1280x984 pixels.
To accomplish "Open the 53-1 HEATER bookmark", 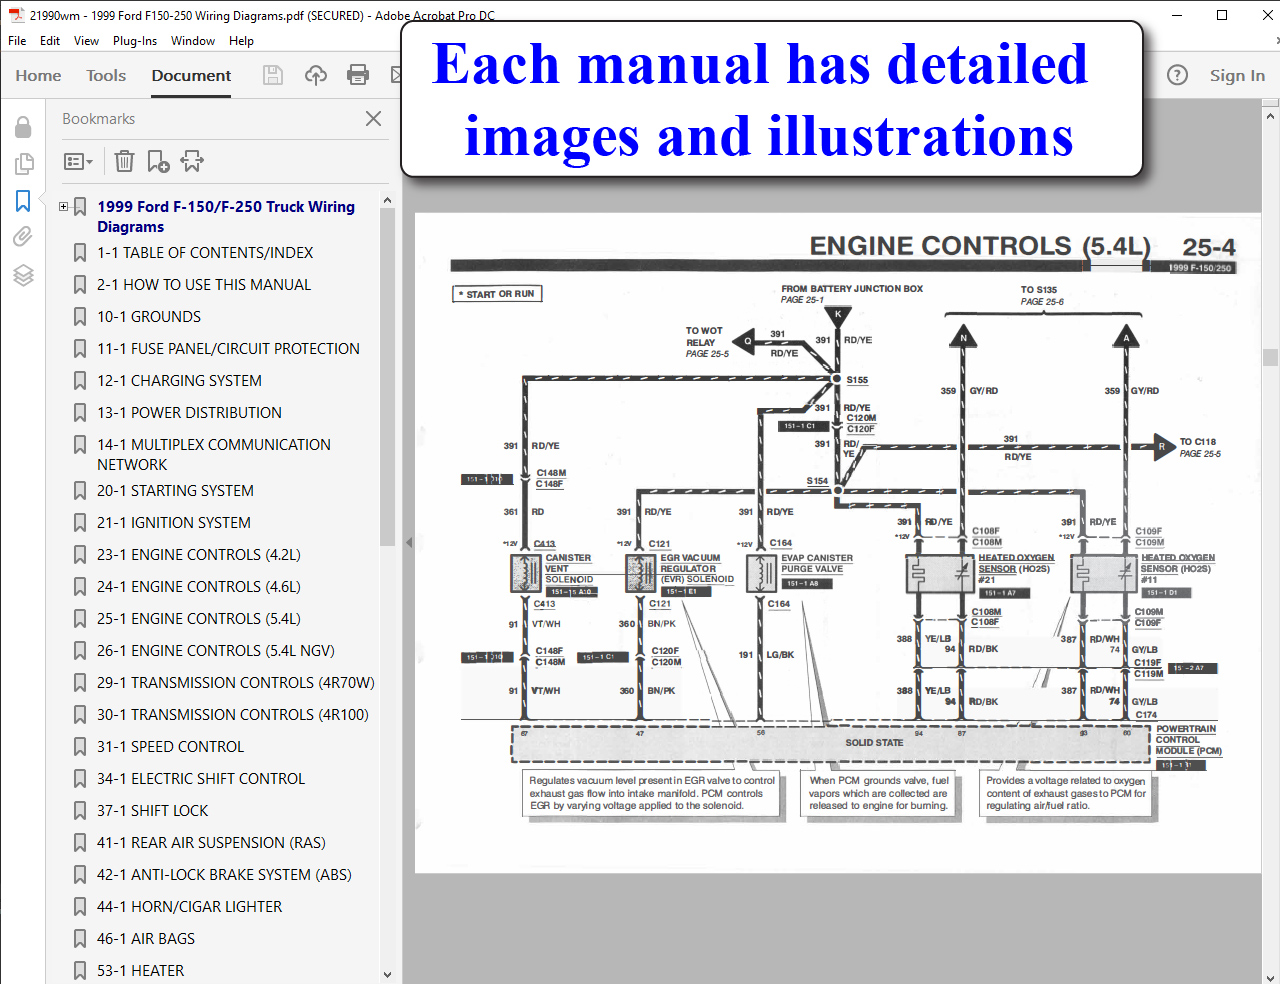I will click(x=140, y=971).
